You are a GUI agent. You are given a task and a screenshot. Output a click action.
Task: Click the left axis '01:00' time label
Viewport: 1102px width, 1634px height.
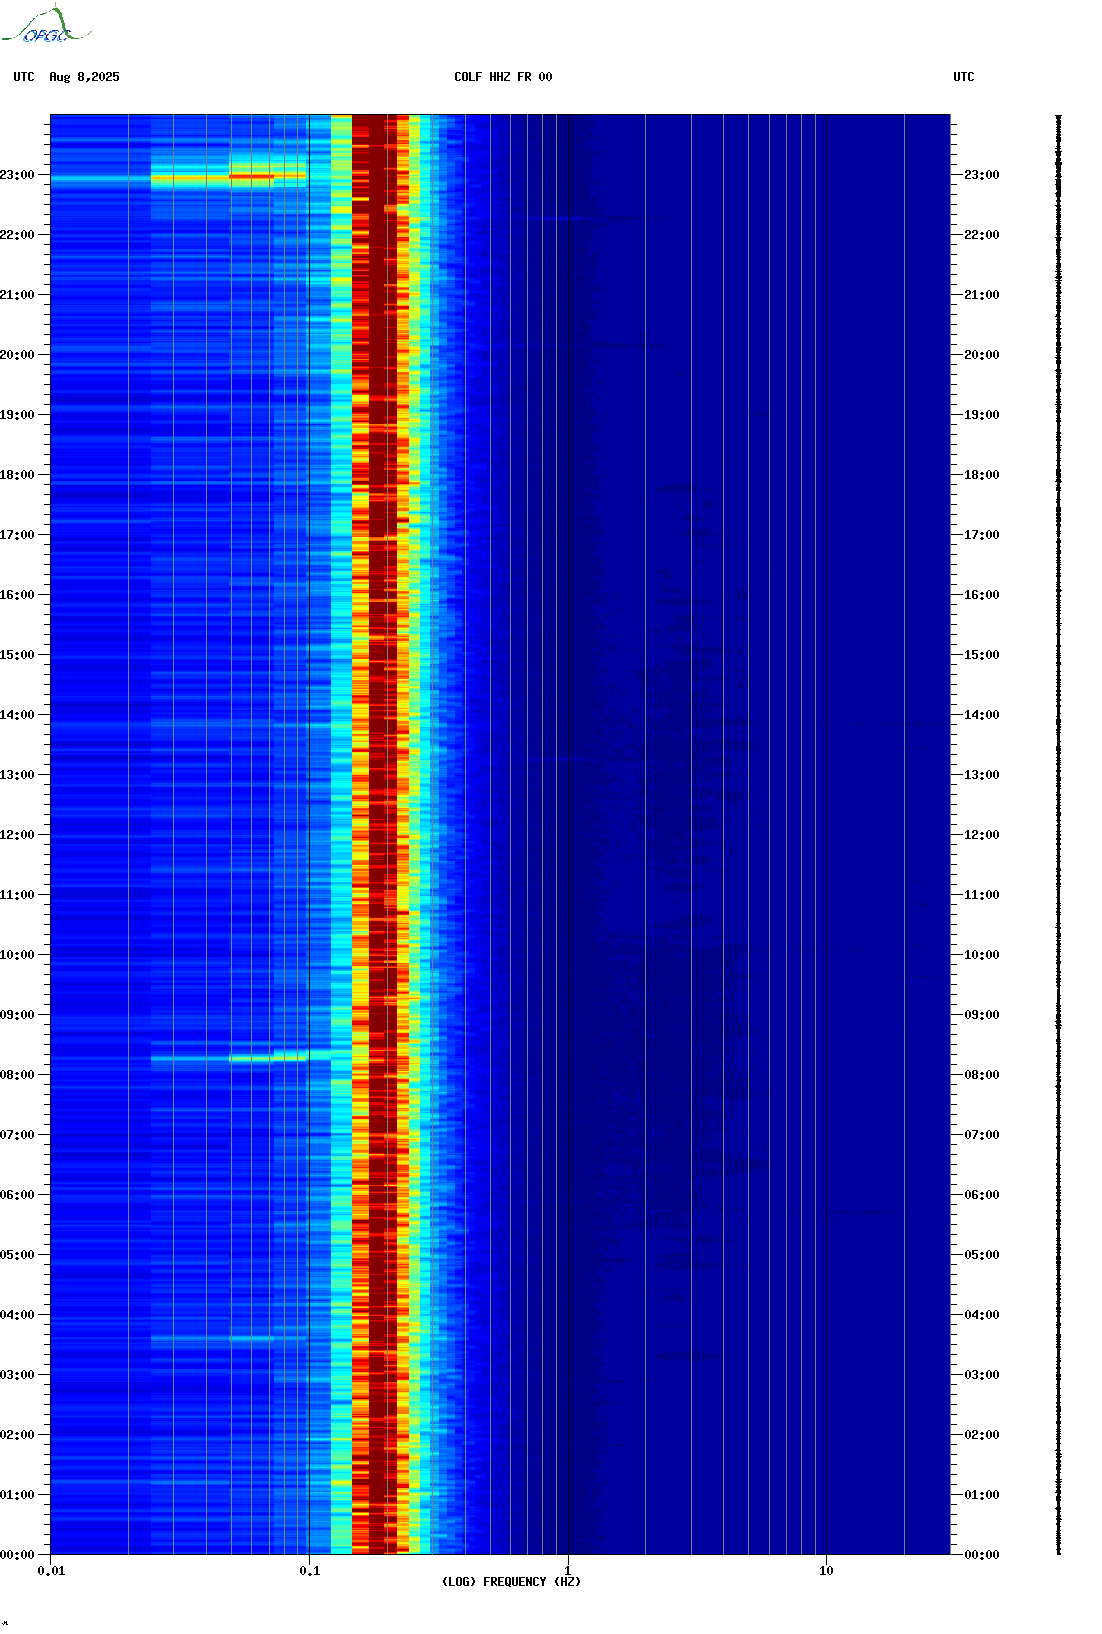tap(17, 1495)
